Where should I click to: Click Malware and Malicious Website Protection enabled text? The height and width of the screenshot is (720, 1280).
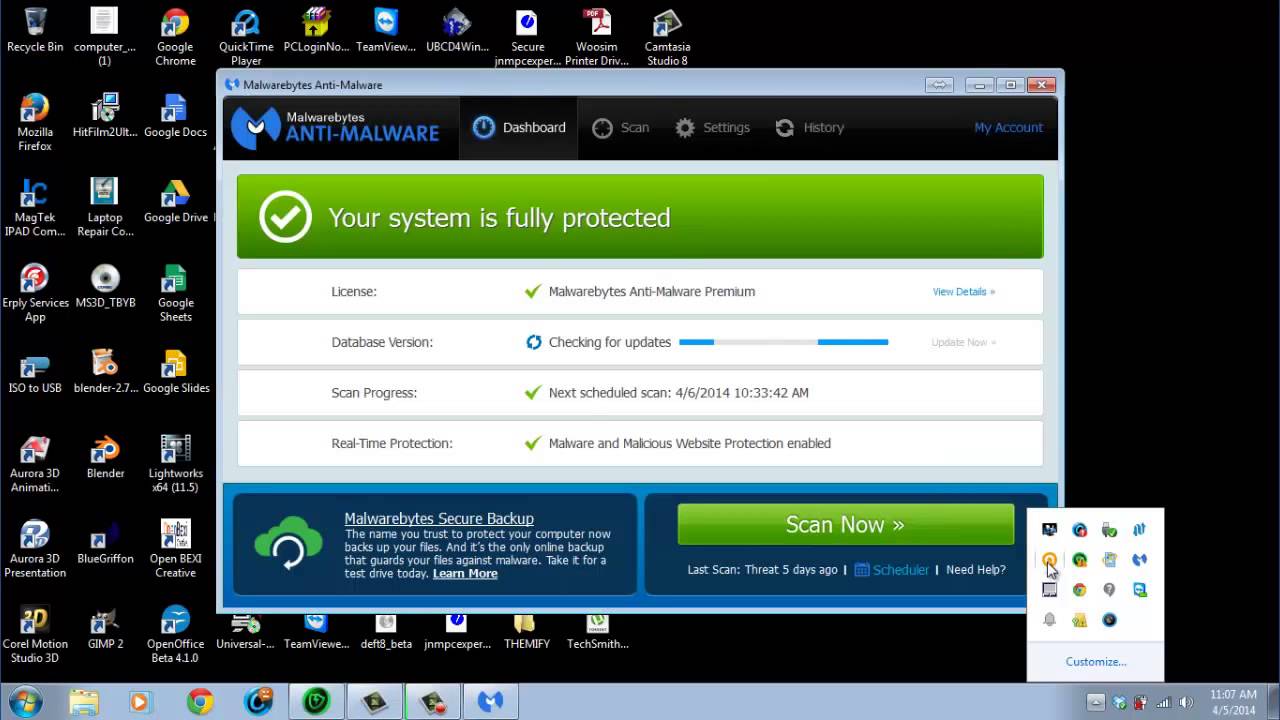click(690, 443)
